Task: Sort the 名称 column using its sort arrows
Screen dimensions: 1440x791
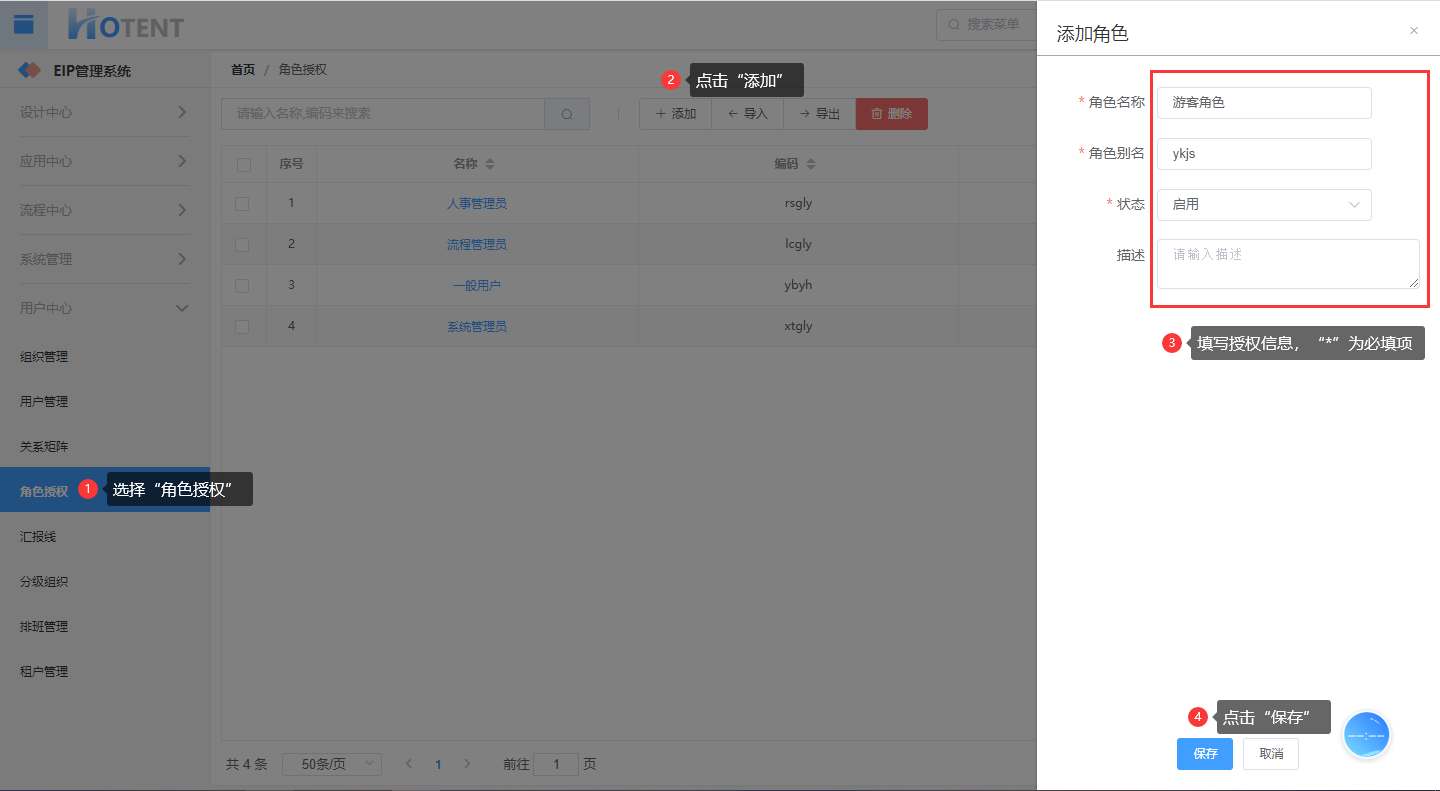Action: (490, 164)
